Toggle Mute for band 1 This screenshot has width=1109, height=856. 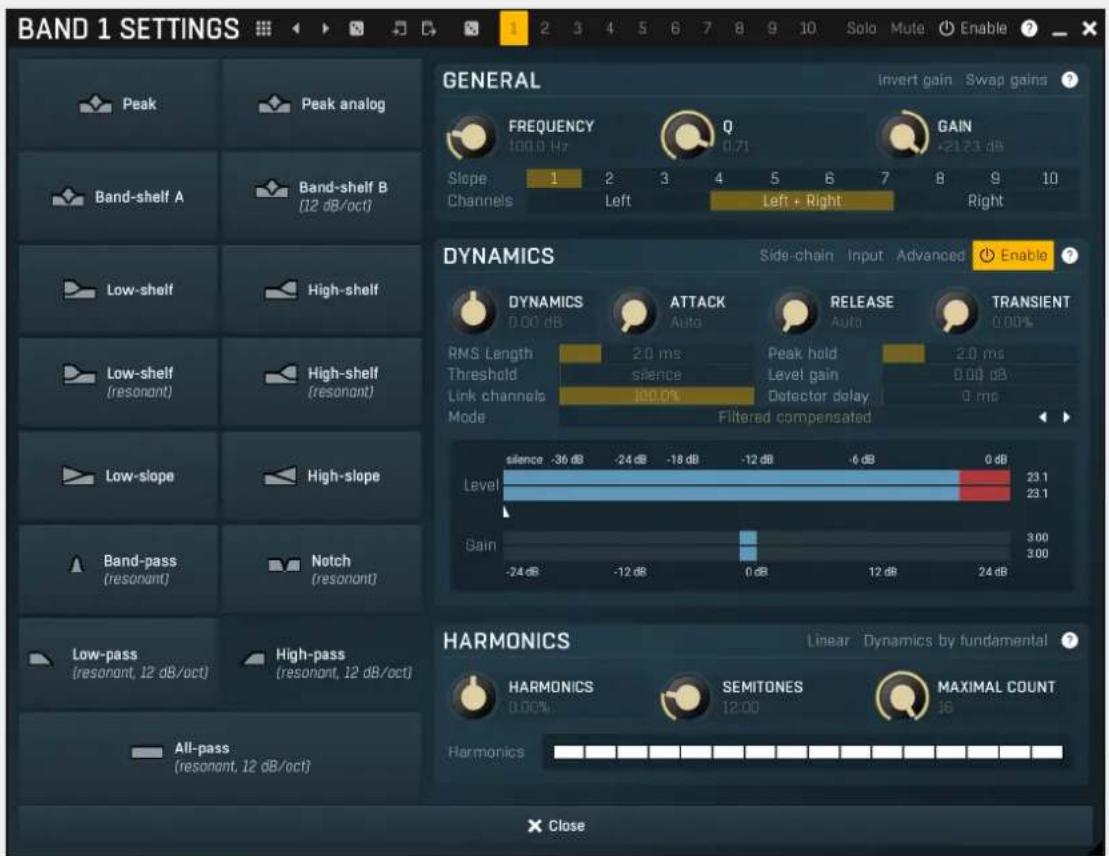(907, 28)
